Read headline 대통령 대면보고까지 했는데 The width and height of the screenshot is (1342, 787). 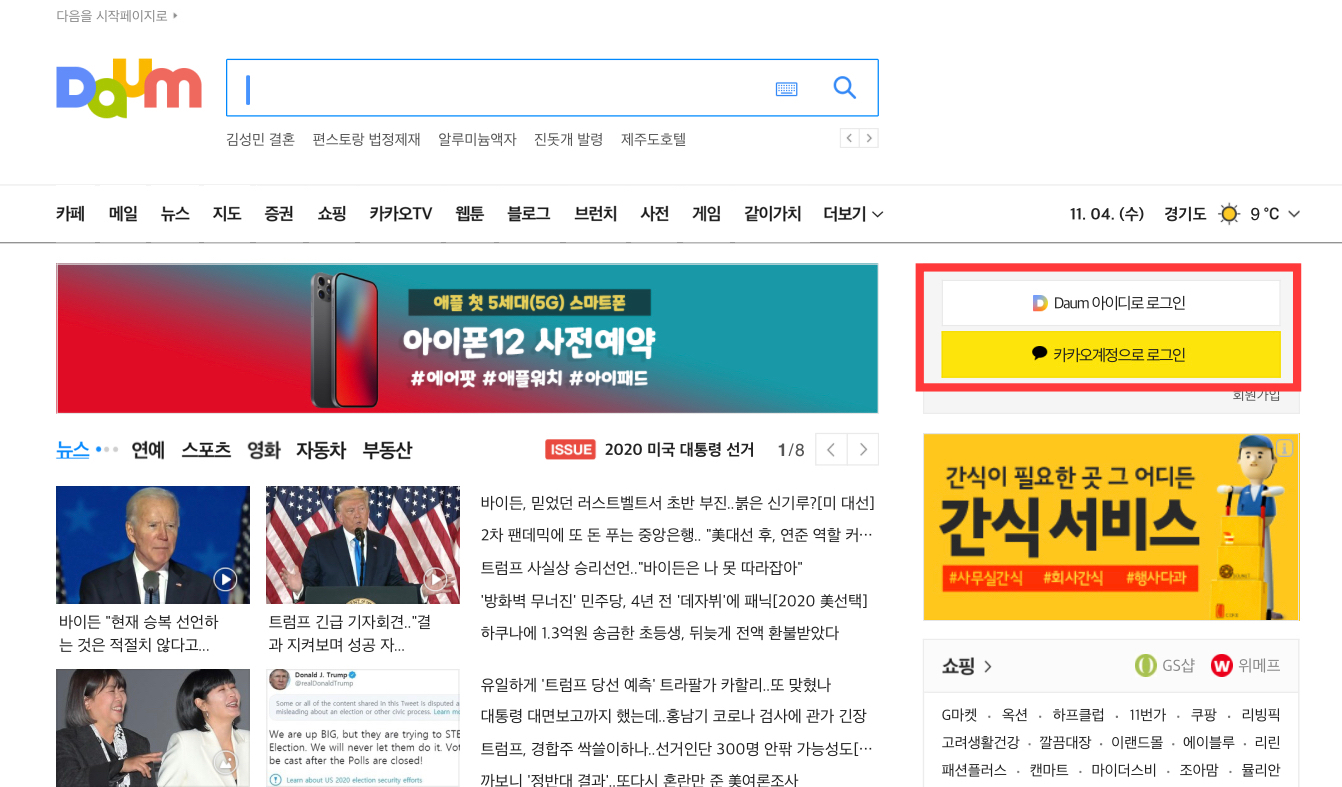[x=674, y=716]
